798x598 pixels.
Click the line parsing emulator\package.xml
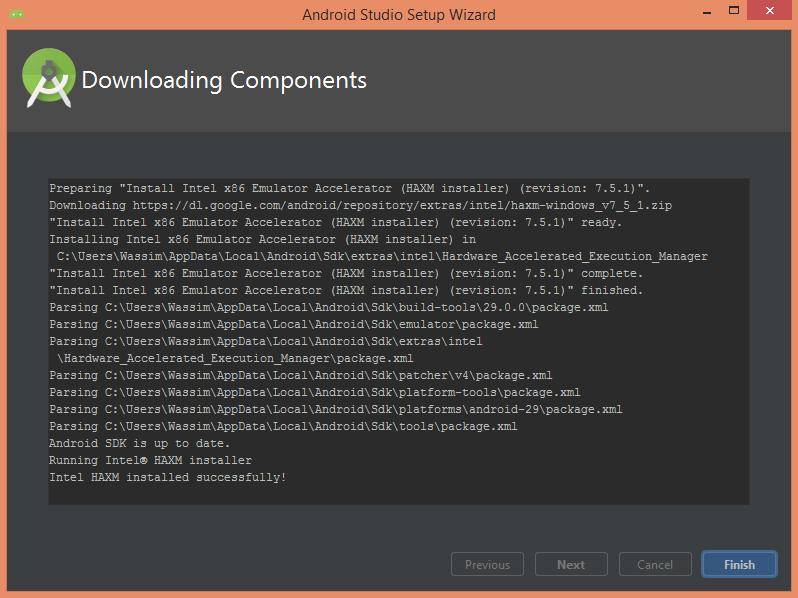pyautogui.click(x=294, y=324)
